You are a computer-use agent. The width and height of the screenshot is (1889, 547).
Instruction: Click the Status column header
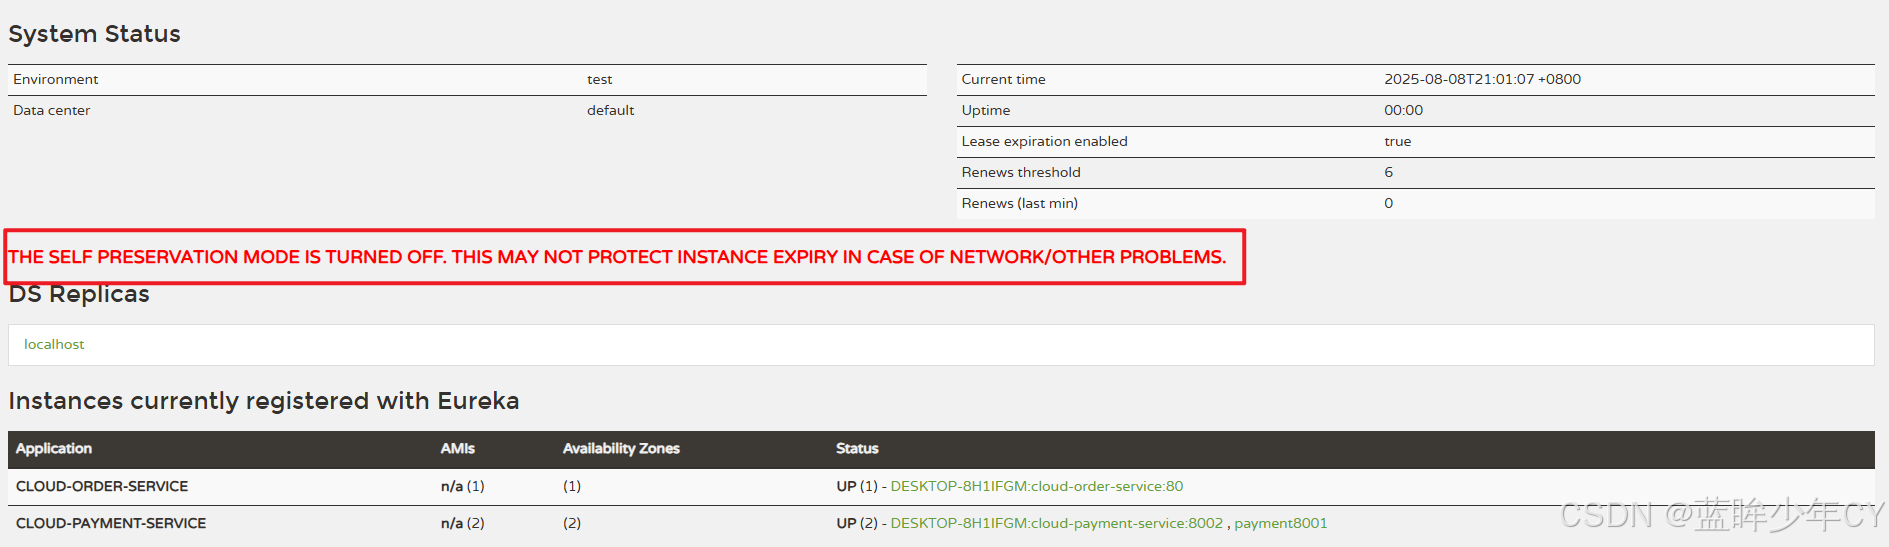[857, 448]
